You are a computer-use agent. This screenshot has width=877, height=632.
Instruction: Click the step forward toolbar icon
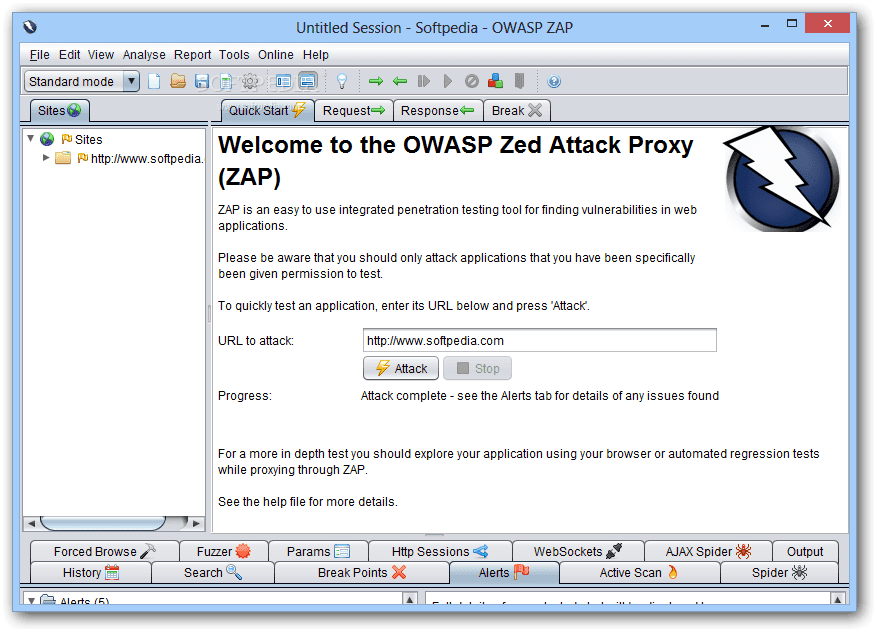pyautogui.click(x=424, y=82)
